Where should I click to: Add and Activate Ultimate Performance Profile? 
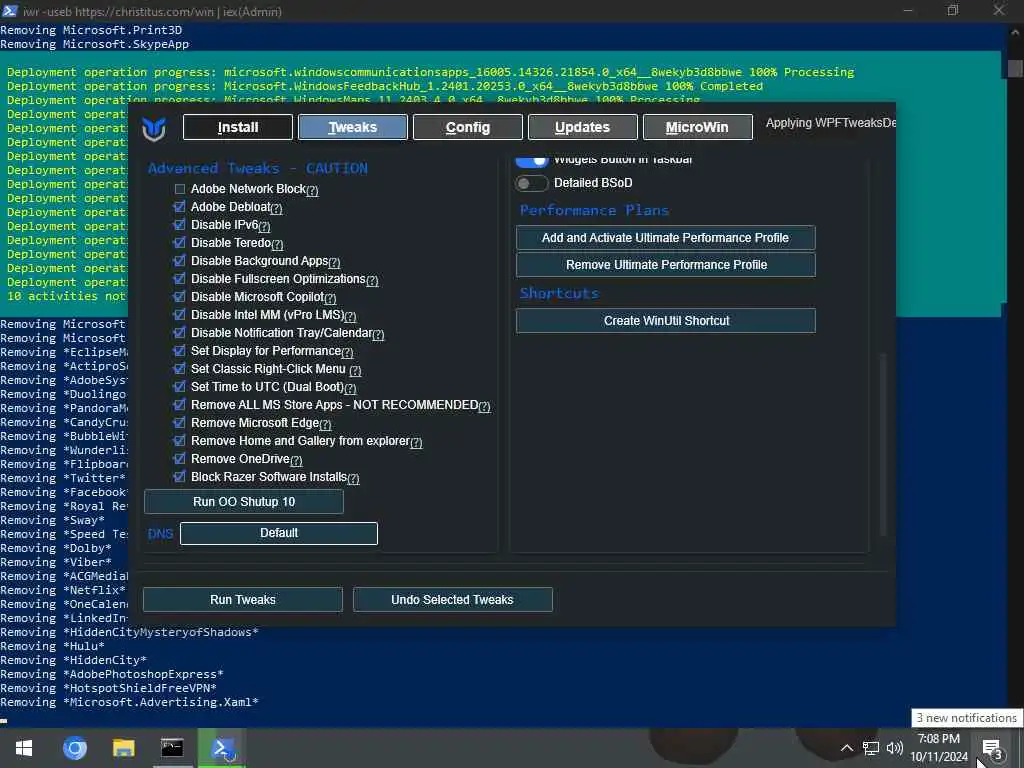coord(665,238)
